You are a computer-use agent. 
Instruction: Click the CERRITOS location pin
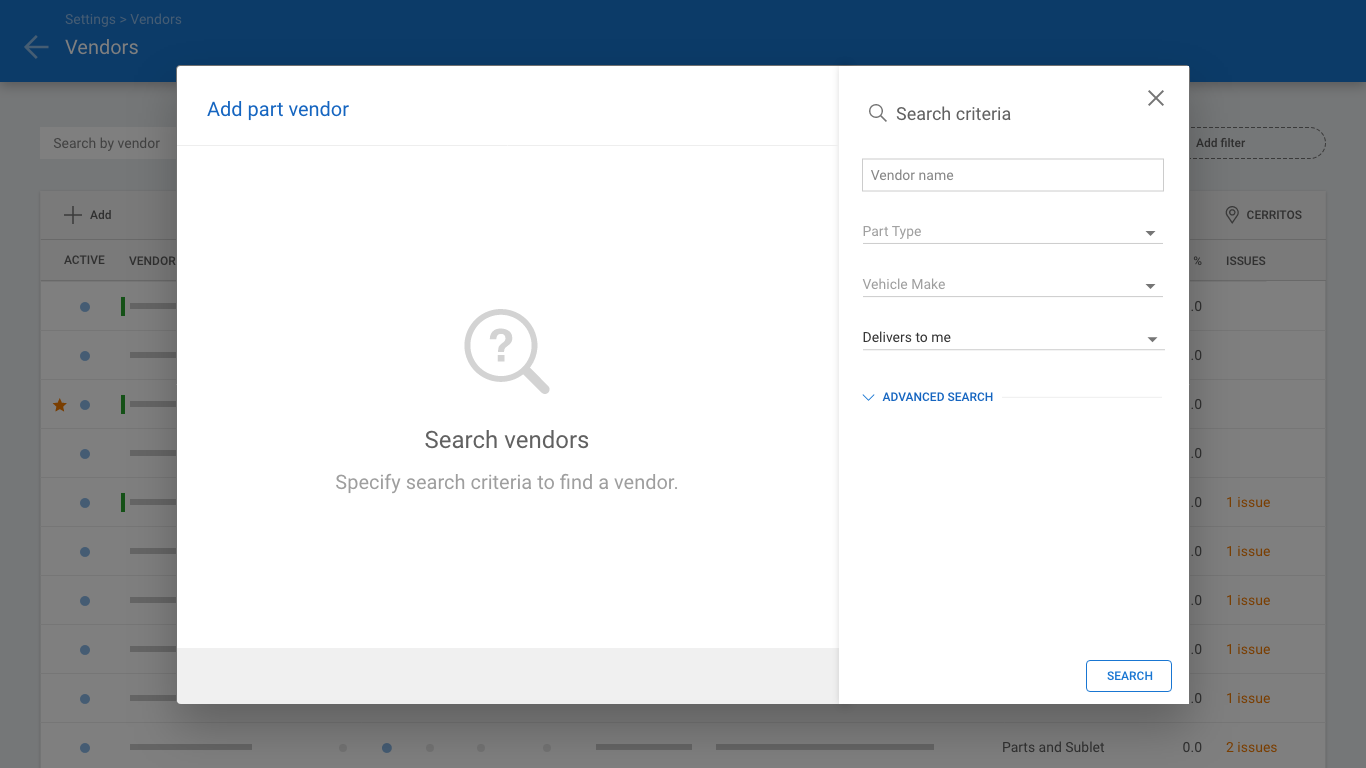pyautogui.click(x=1232, y=215)
